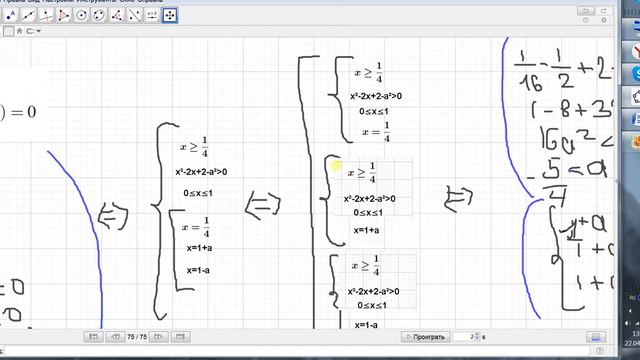Select the Polygon tool
This screenshot has width=640, height=360.
coord(64,16)
